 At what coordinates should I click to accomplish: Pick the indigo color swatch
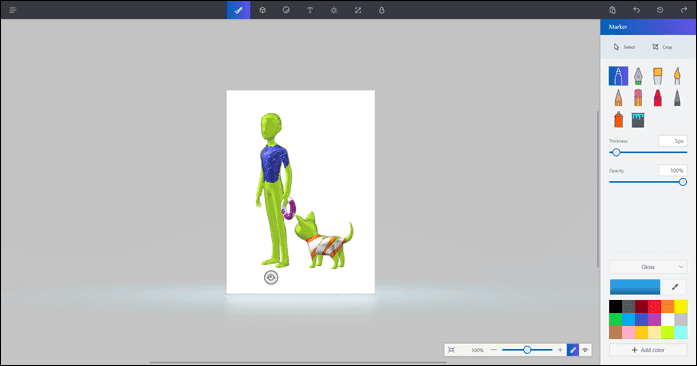click(641, 319)
